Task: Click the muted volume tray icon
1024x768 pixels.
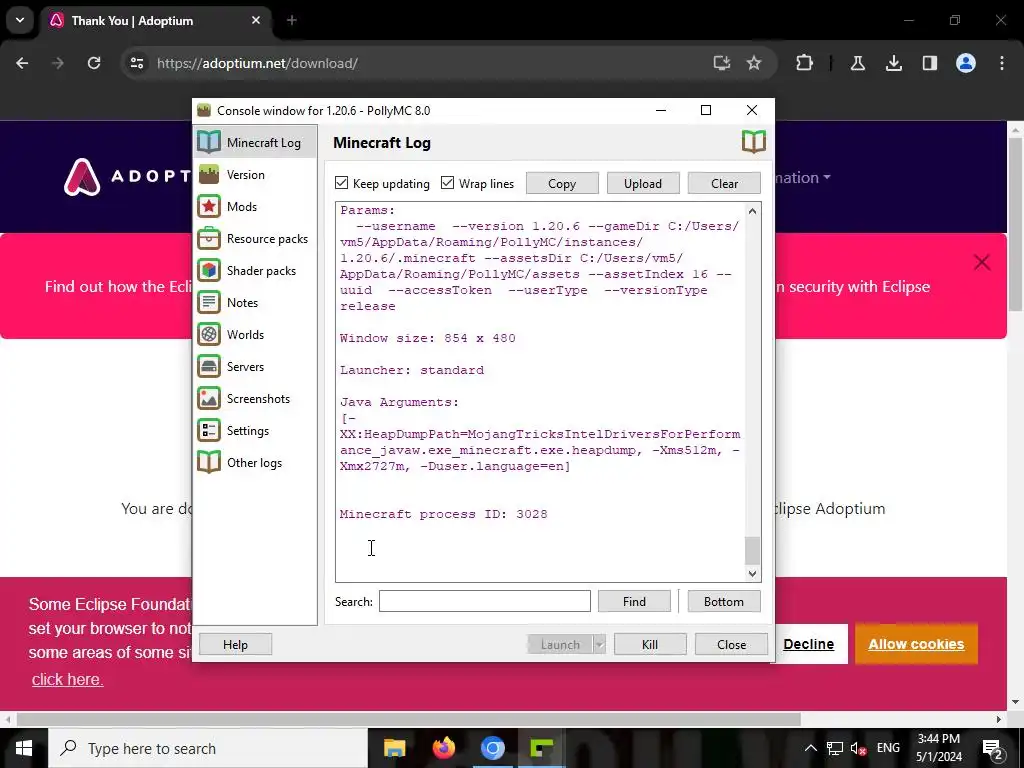Action: click(859, 748)
